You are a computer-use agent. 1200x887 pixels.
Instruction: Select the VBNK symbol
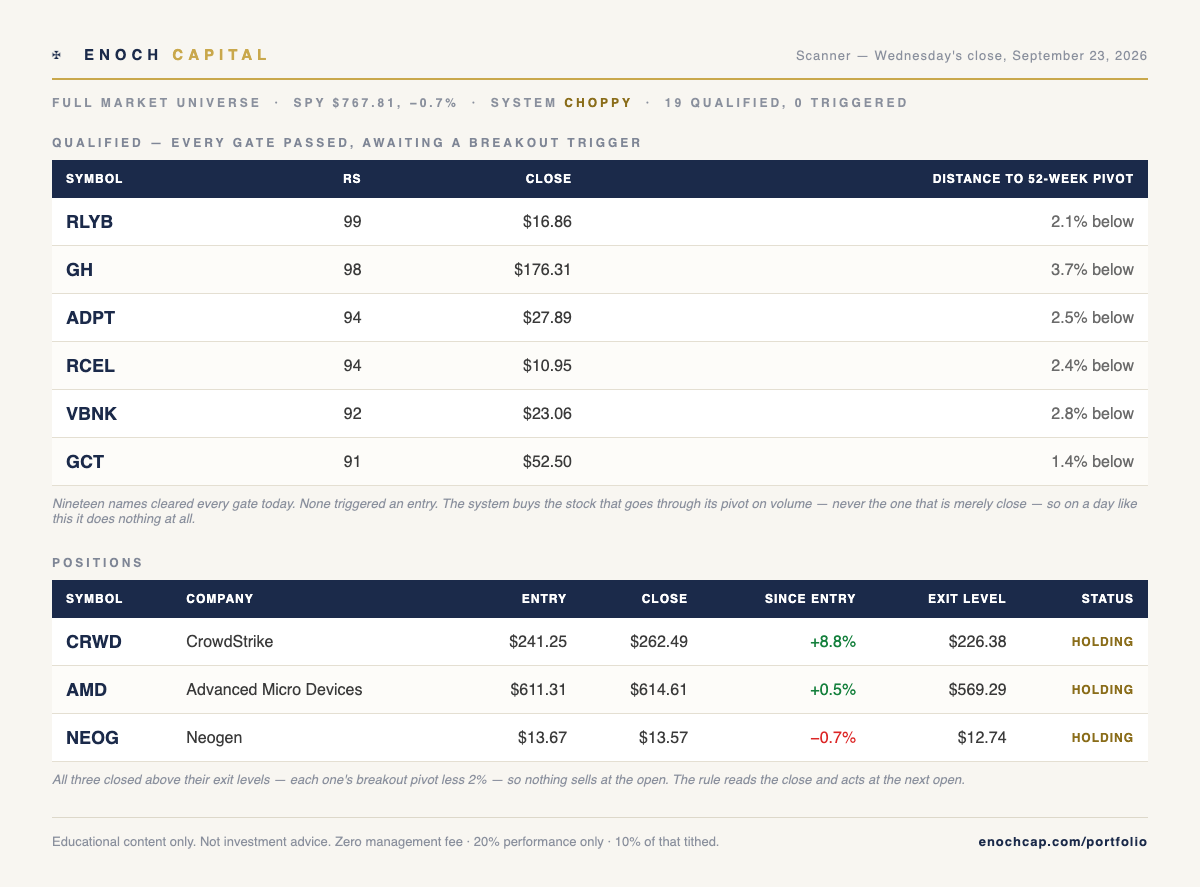(91, 414)
